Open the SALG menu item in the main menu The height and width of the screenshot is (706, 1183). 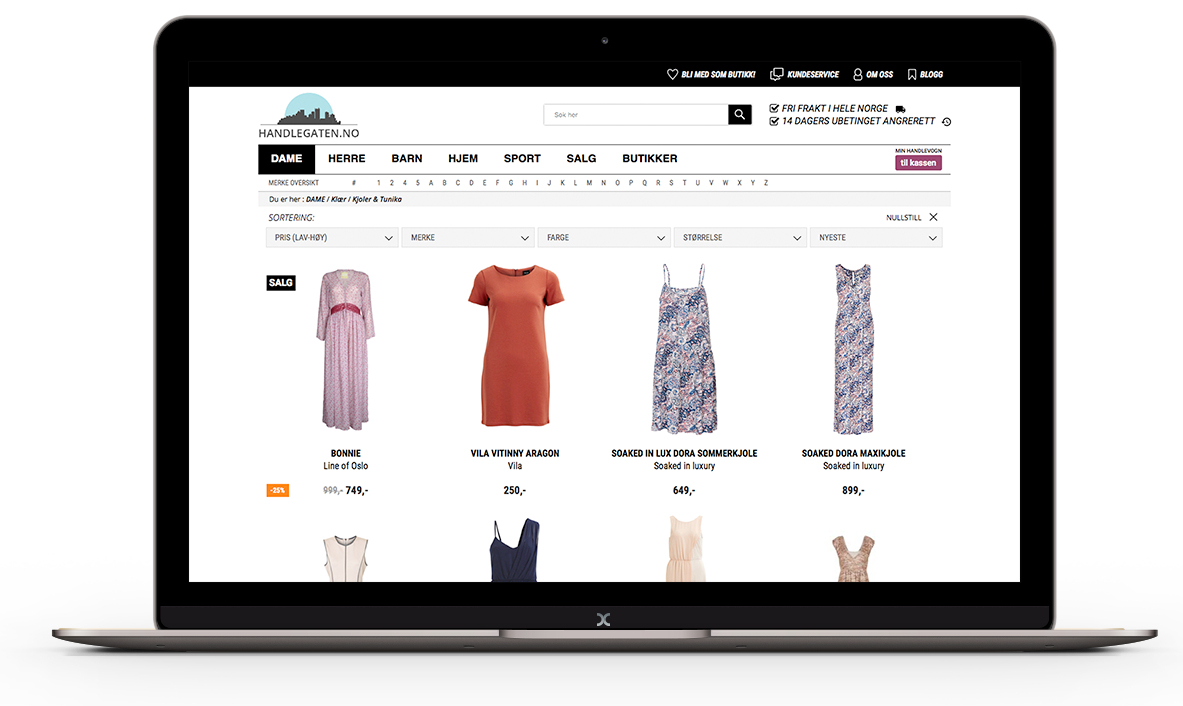(x=581, y=158)
